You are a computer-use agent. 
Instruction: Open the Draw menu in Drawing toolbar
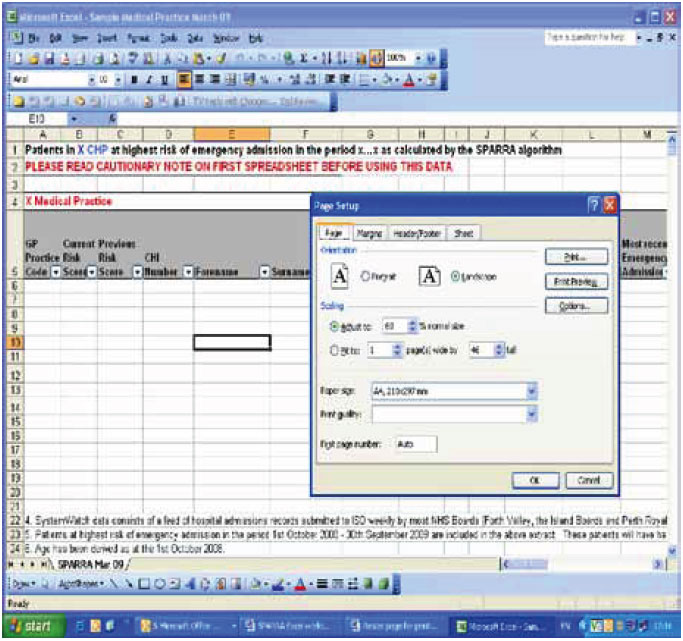(x=24, y=584)
